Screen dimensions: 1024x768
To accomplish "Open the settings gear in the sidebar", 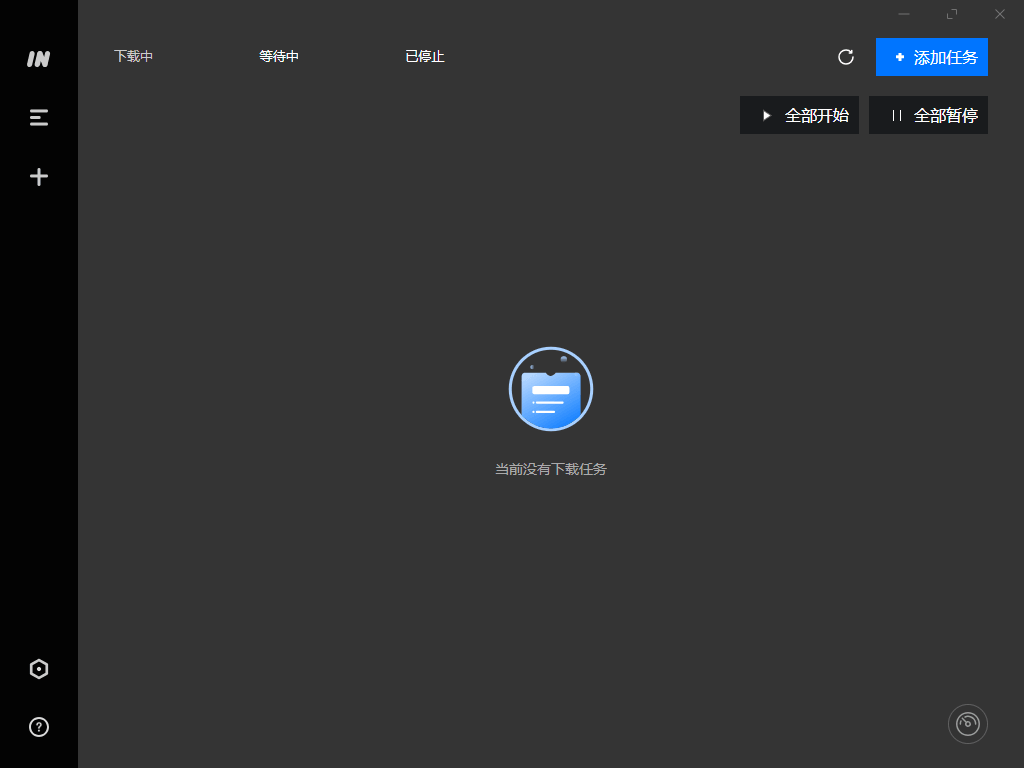I will coord(38,668).
